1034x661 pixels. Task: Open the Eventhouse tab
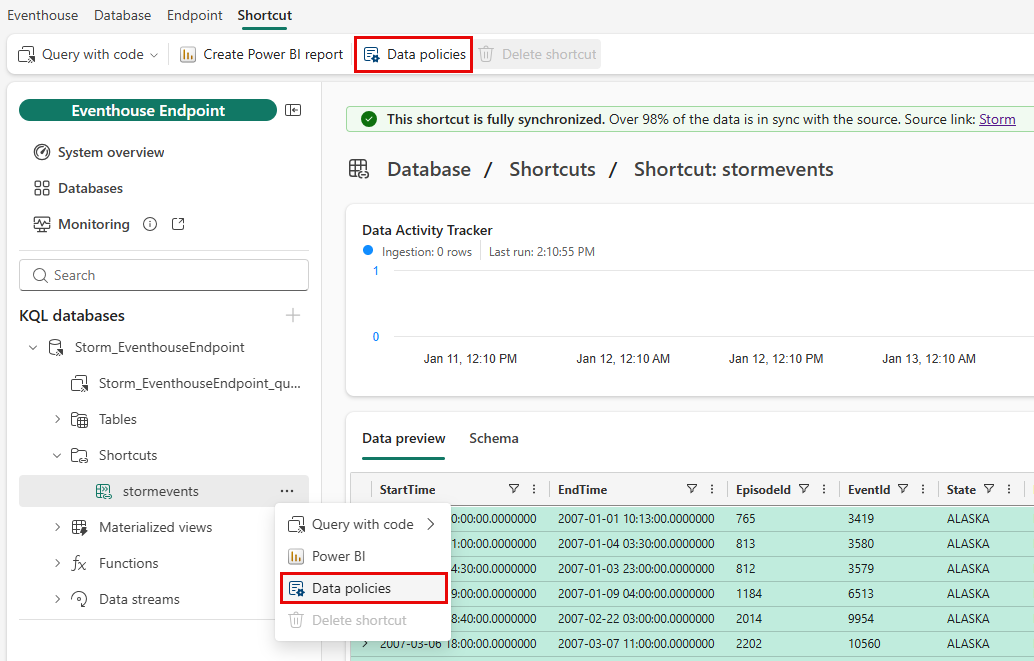42,15
